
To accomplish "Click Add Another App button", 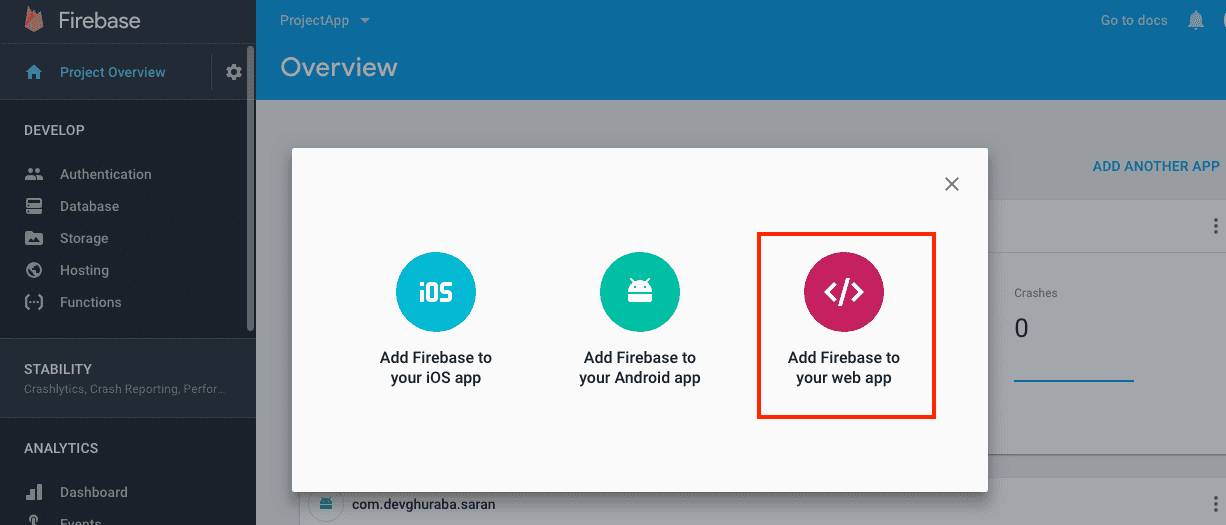I will [x=1155, y=166].
